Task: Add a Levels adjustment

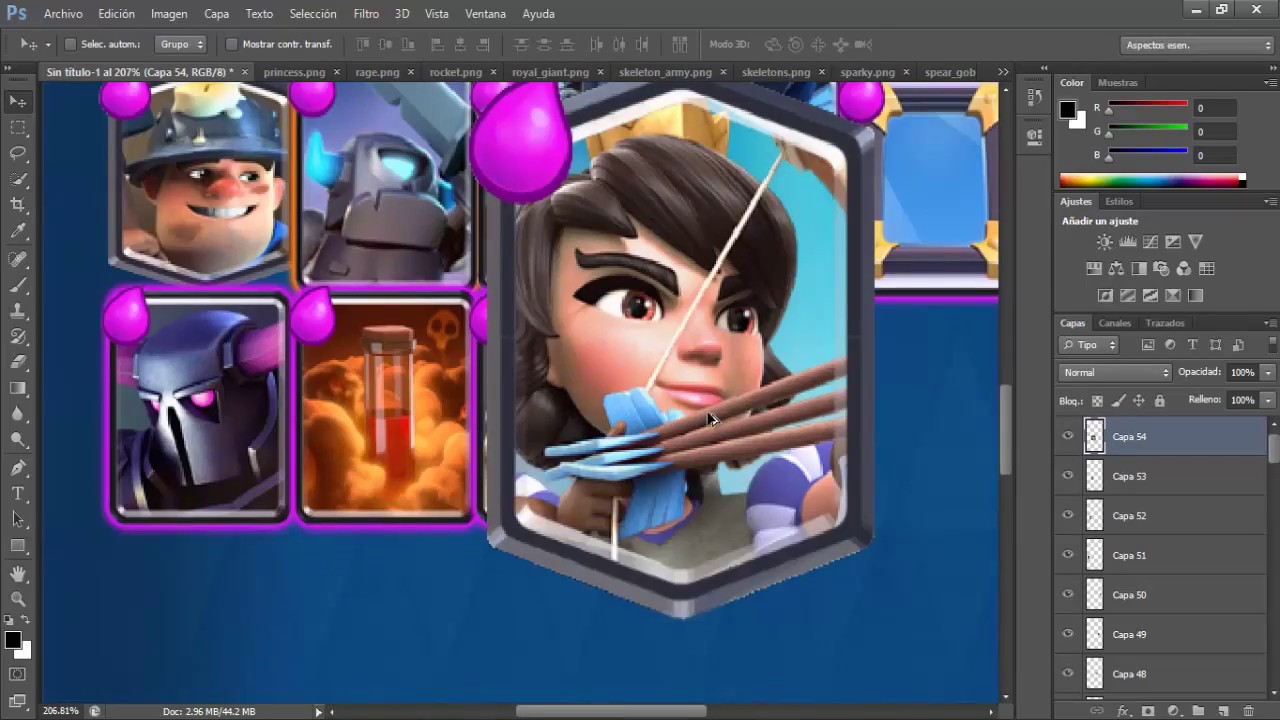Action: point(1128,242)
